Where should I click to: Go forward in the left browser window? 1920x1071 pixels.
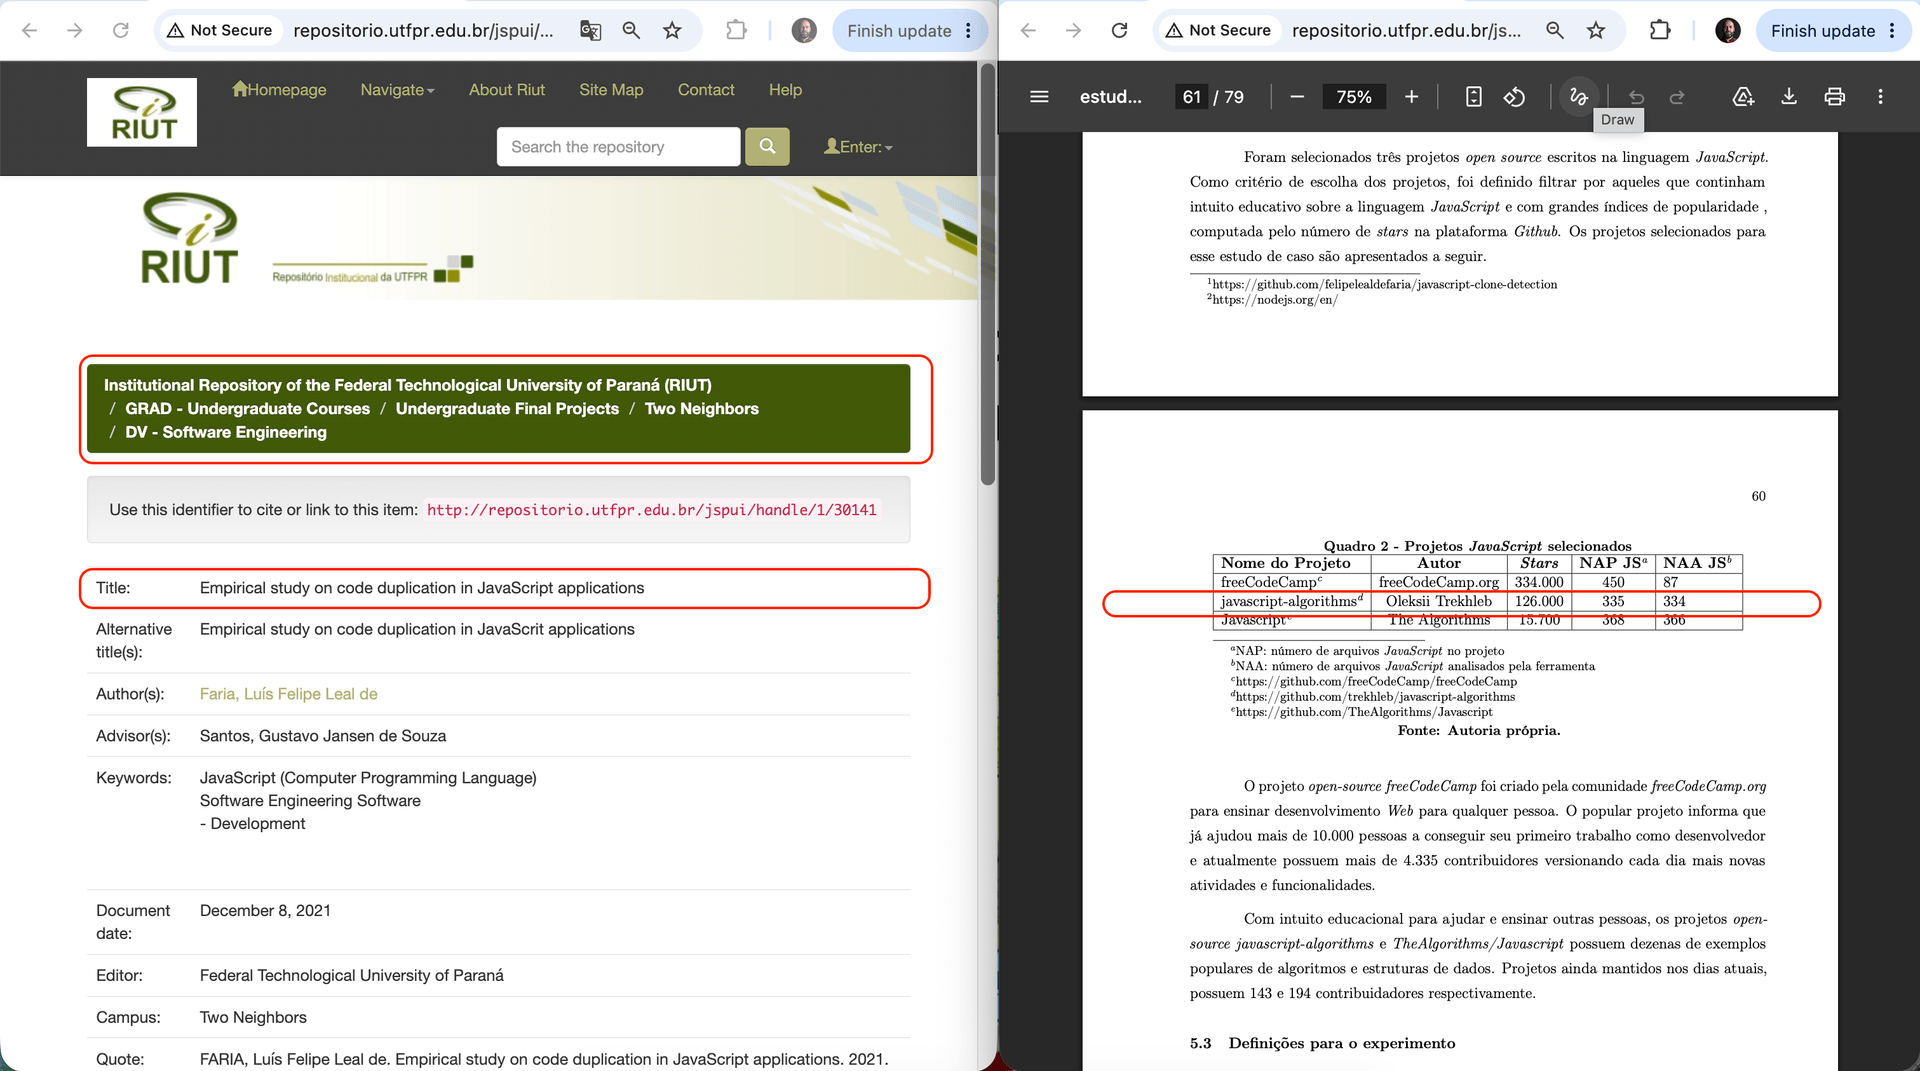(x=75, y=31)
